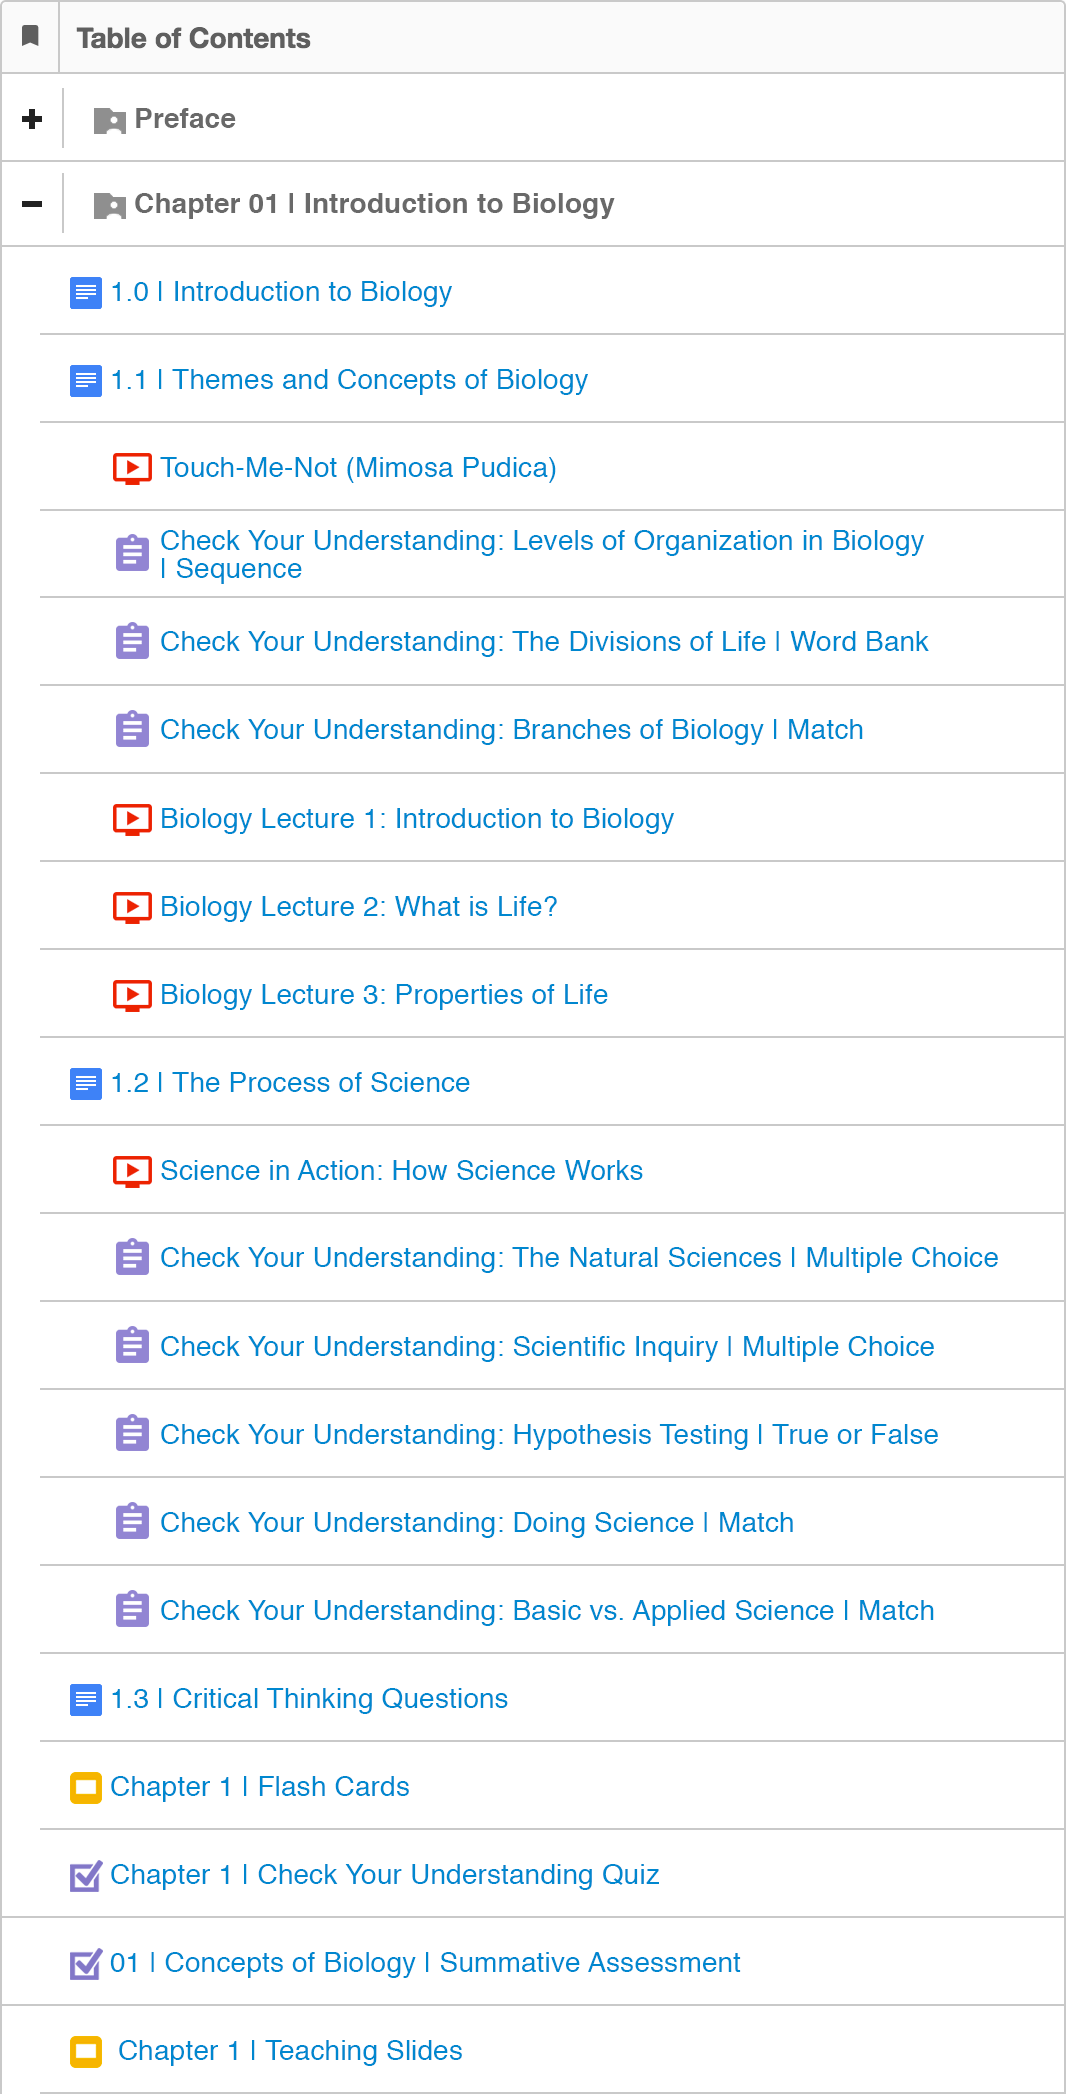1066x2094 pixels.
Task: Click the flash card icon for Chapter 1
Action: click(x=86, y=1787)
